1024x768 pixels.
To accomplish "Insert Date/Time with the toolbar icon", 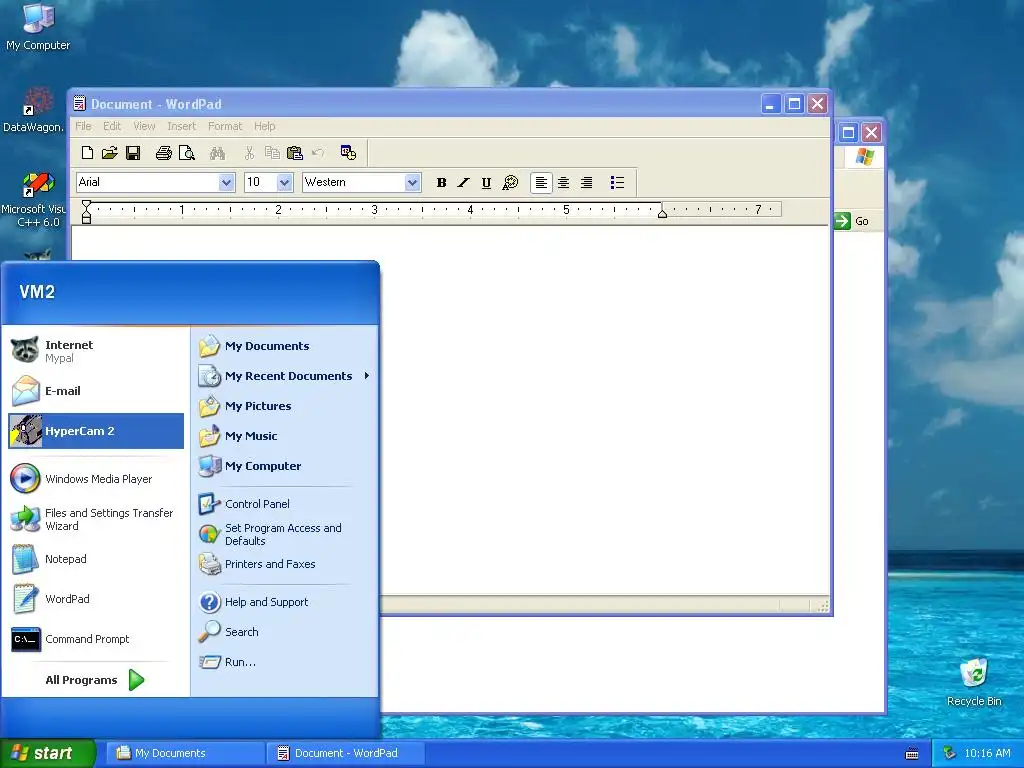I will (348, 153).
